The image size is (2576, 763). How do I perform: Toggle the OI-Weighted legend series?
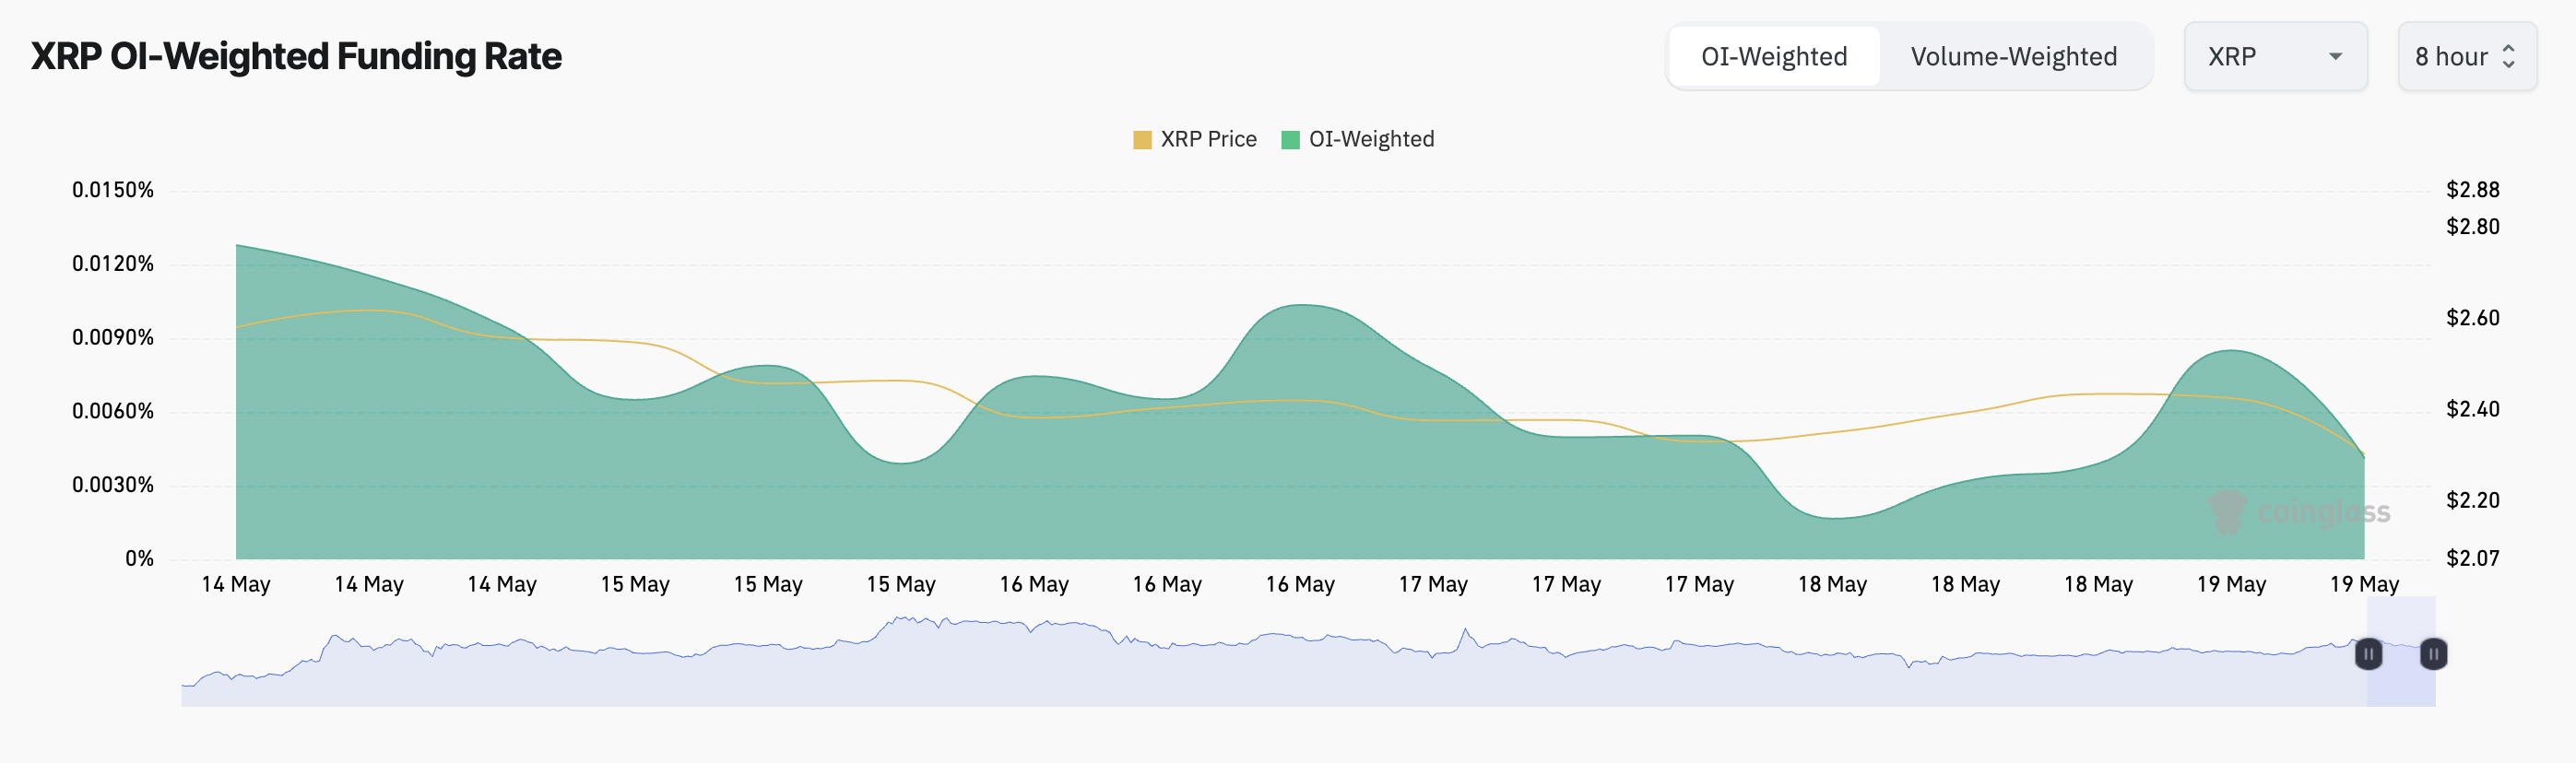point(1358,139)
